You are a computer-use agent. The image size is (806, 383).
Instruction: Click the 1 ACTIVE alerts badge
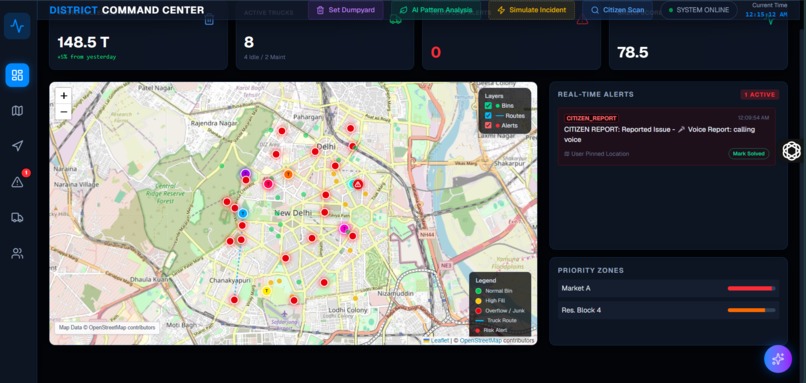(x=760, y=95)
